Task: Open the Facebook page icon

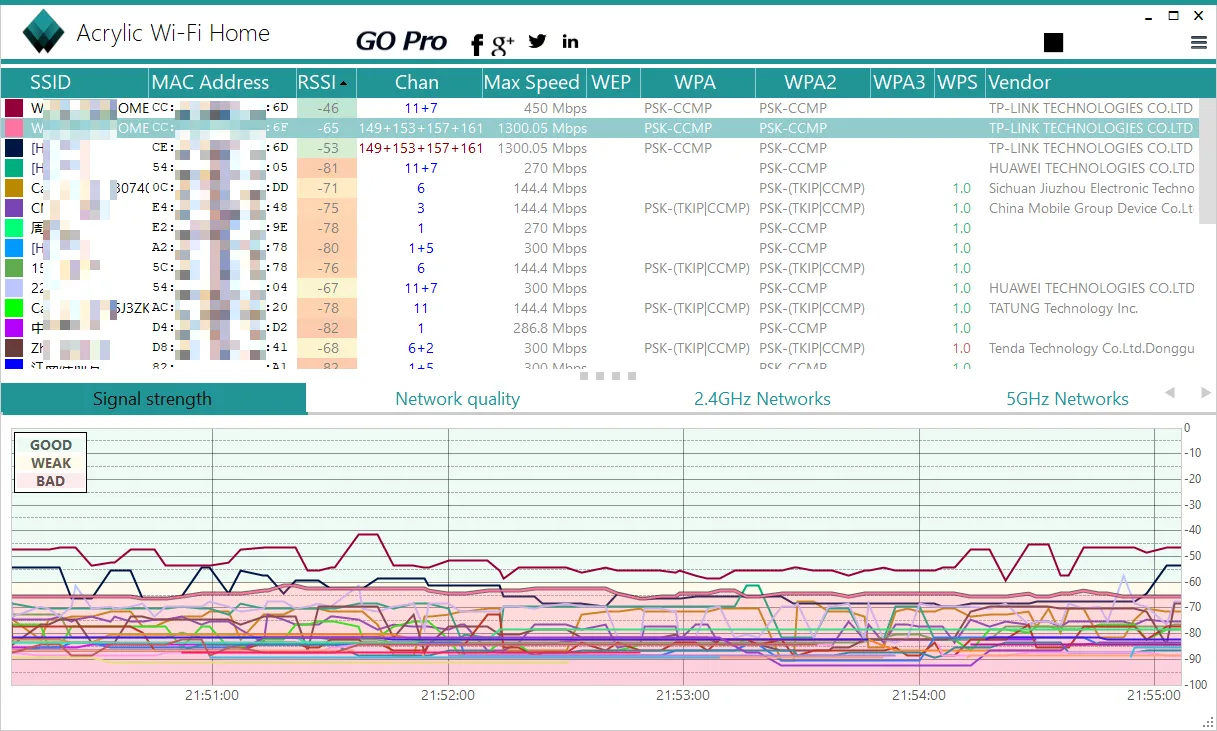Action: (x=477, y=43)
